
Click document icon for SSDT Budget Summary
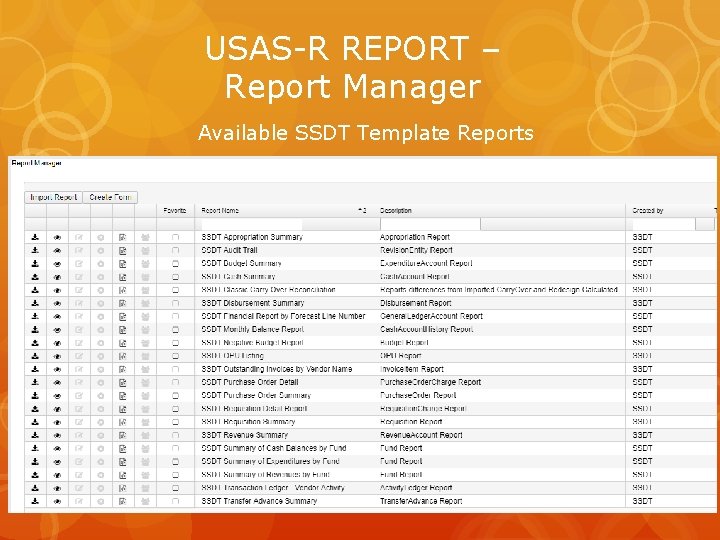123,264
